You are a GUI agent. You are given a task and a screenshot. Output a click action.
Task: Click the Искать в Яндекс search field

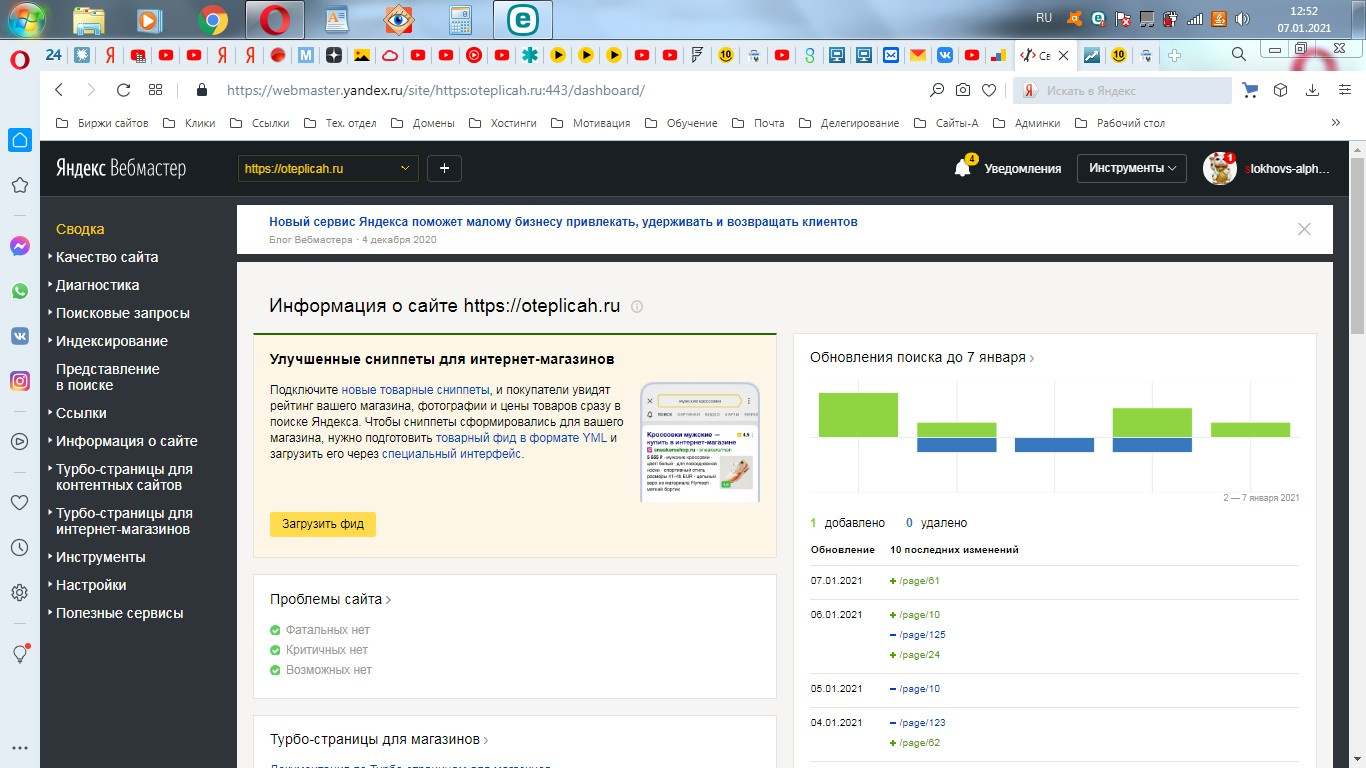tap(1132, 91)
